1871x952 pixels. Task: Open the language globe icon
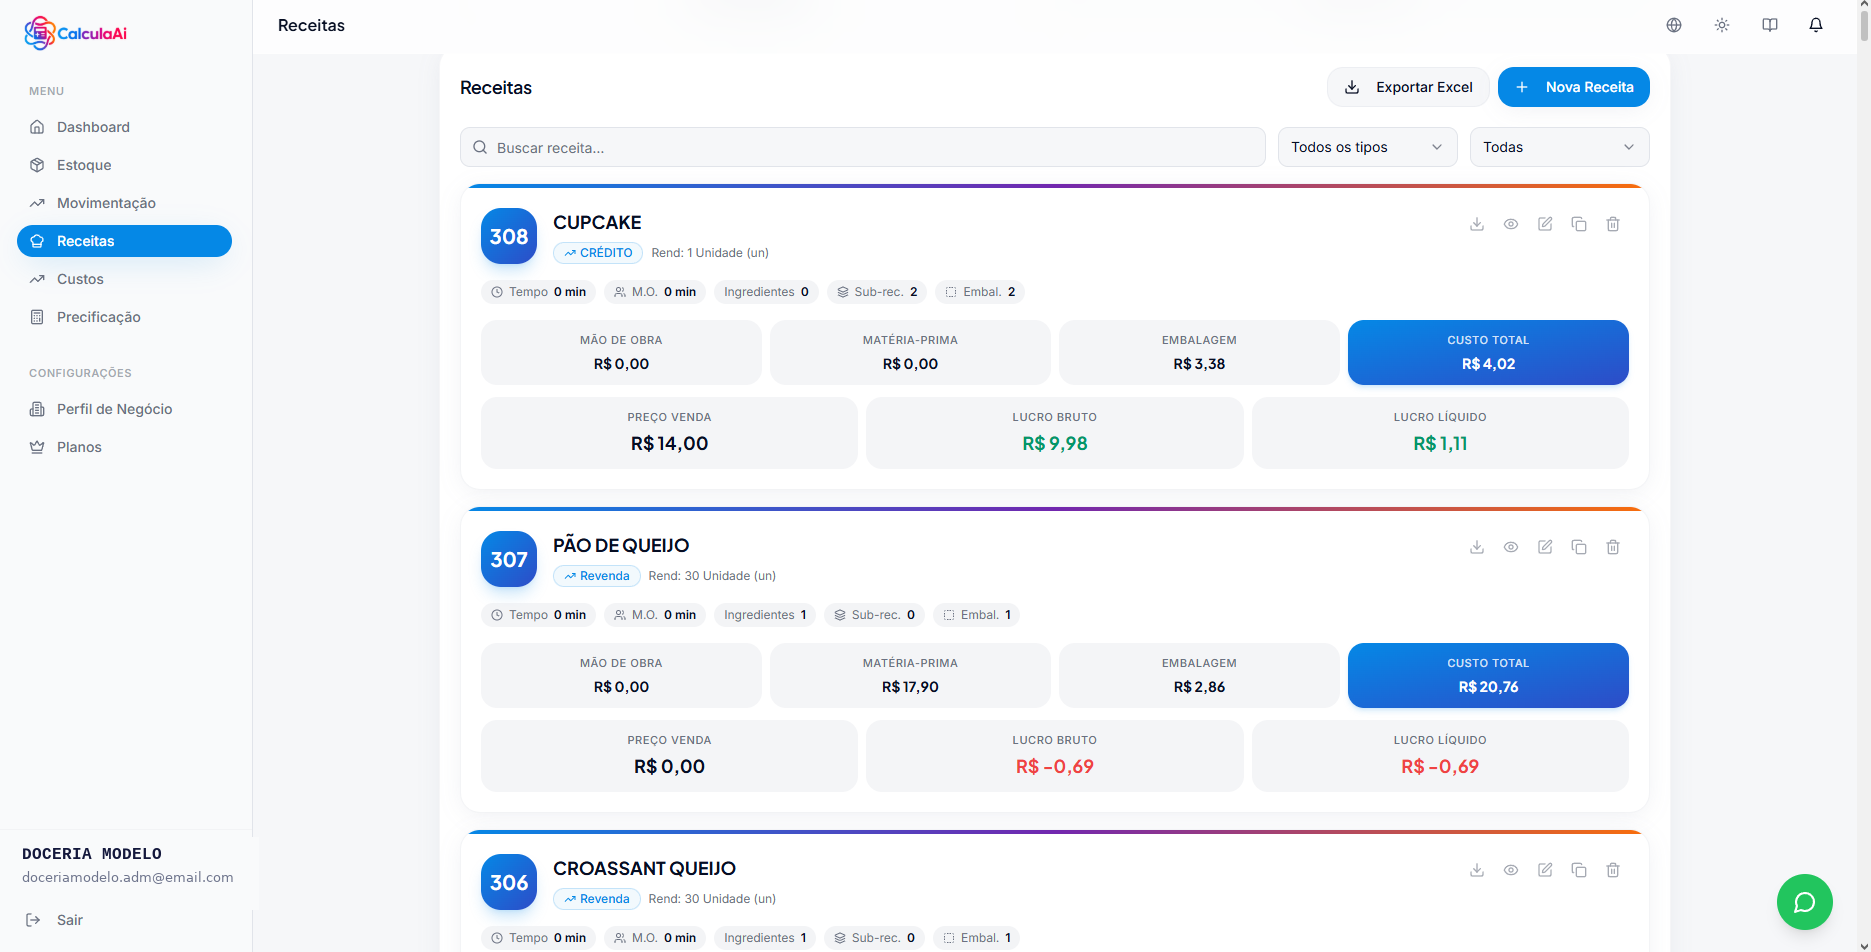(x=1674, y=25)
